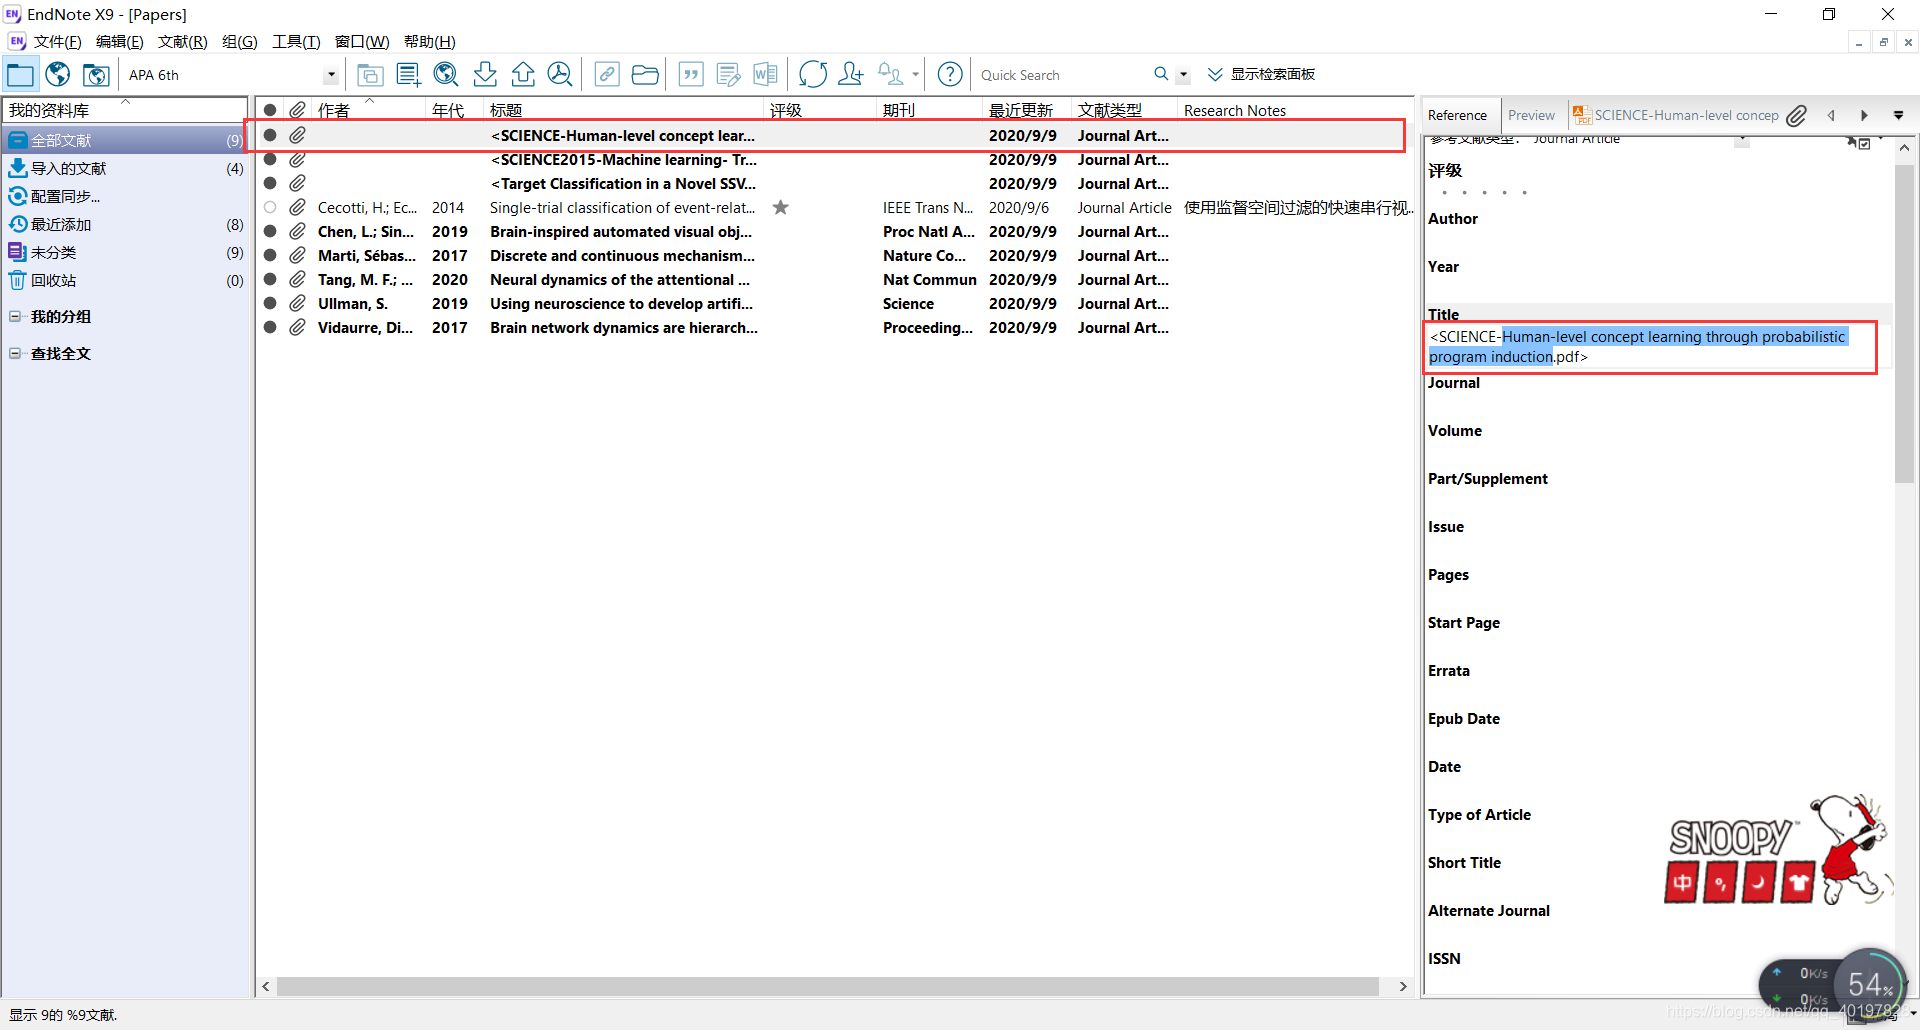Click the horizontal scrollbar of reference list
This screenshot has height=1030, width=1920.
tap(828, 986)
